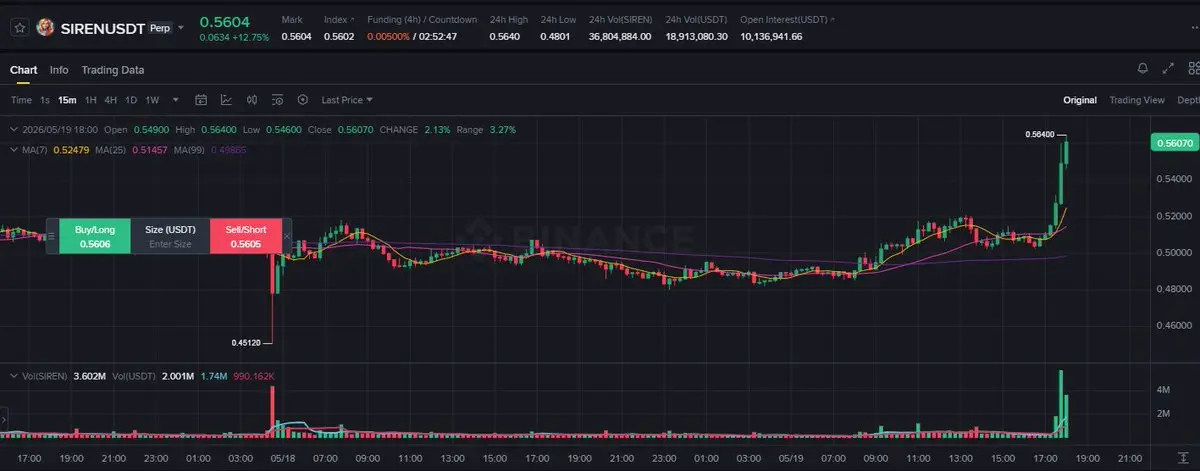Open the technical indicators line-chart icon

(x=226, y=100)
